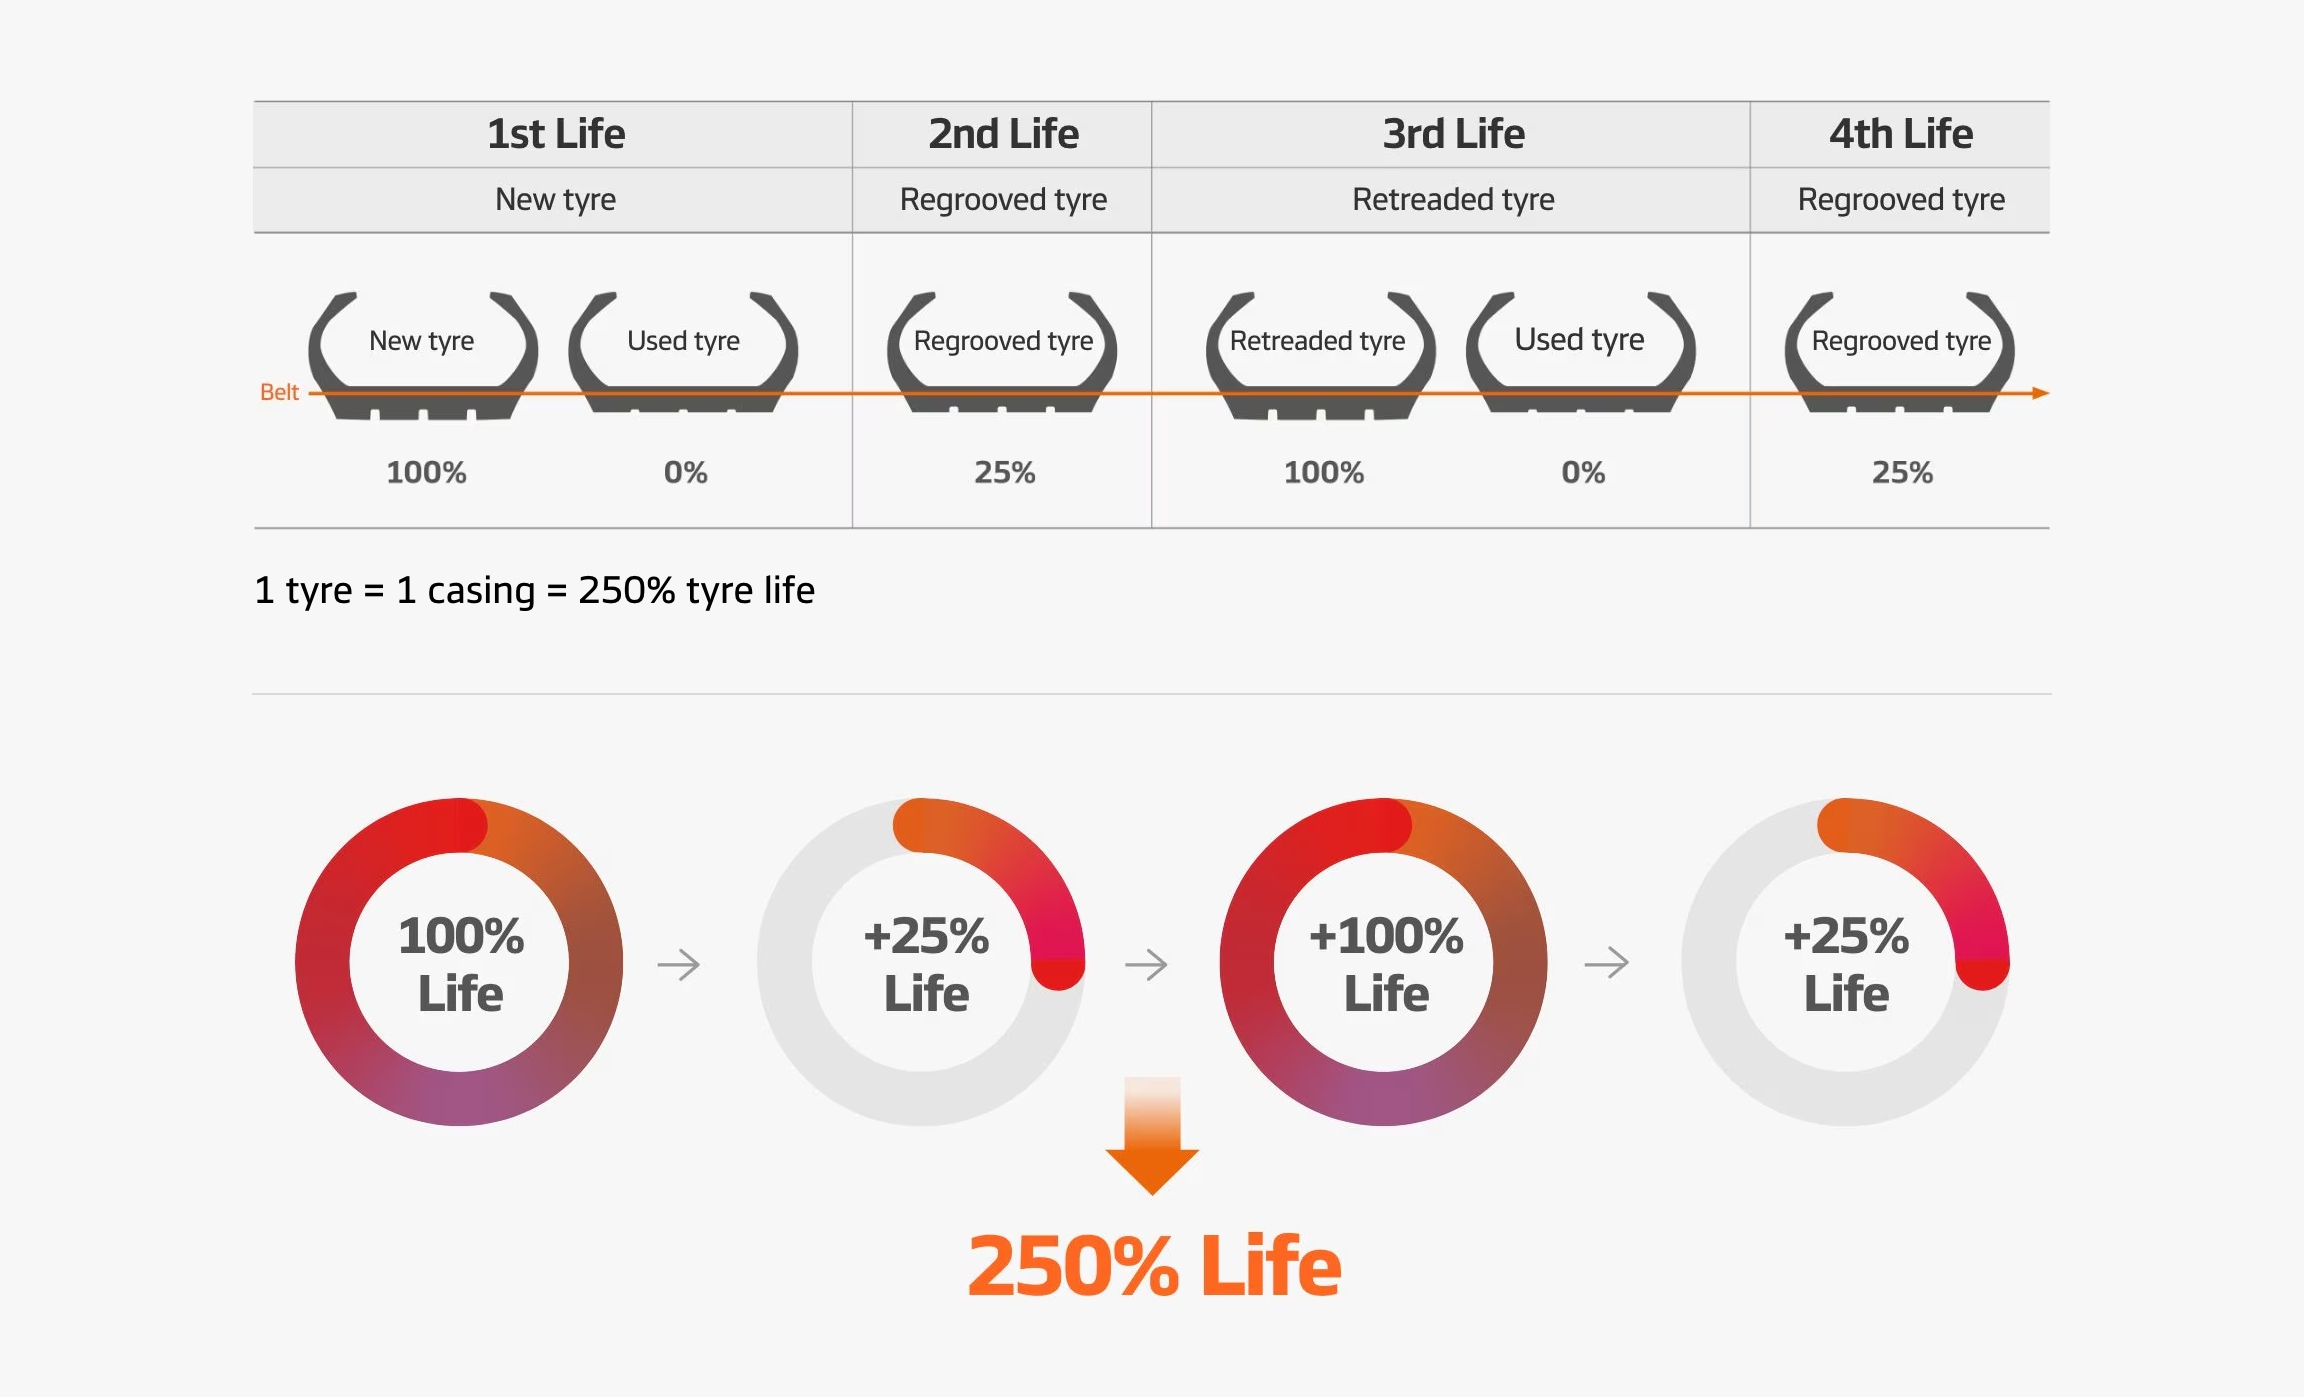Viewport: 2304px width, 1397px height.
Task: Click the arrow right after the +100% Life donut
Action: (1607, 963)
